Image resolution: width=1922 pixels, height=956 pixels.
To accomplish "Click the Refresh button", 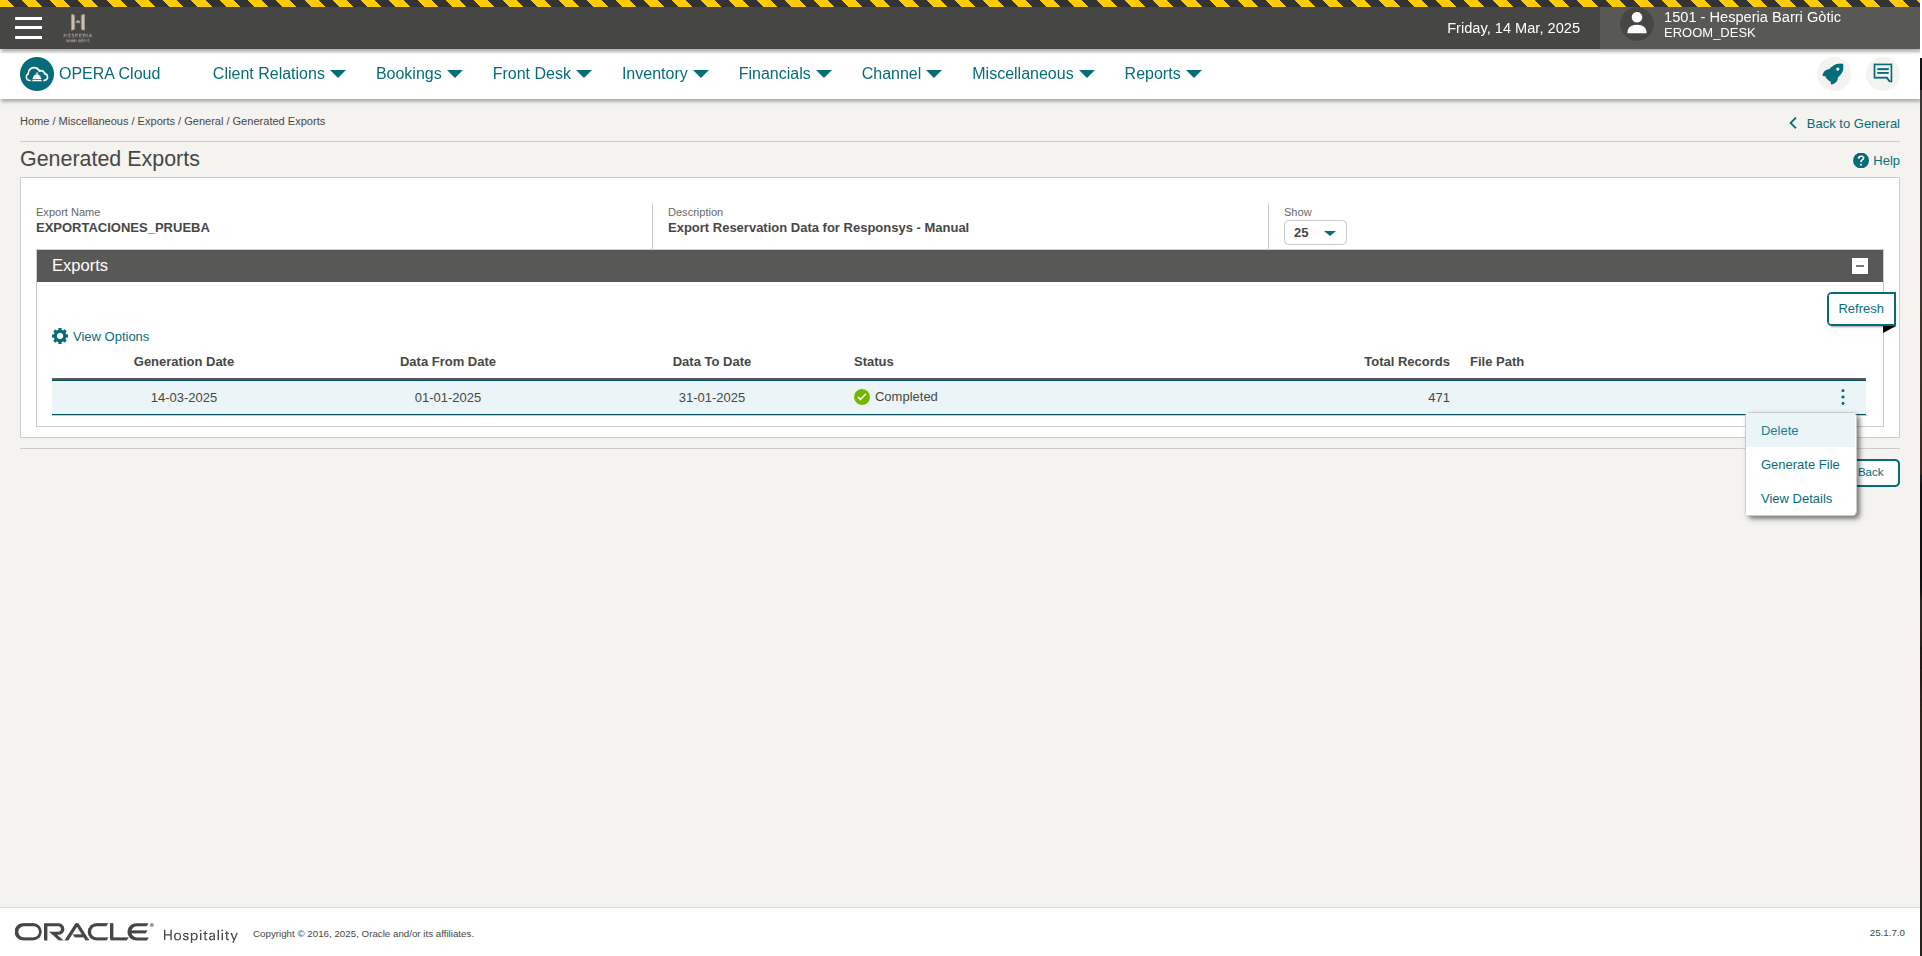I will 1860,309.
